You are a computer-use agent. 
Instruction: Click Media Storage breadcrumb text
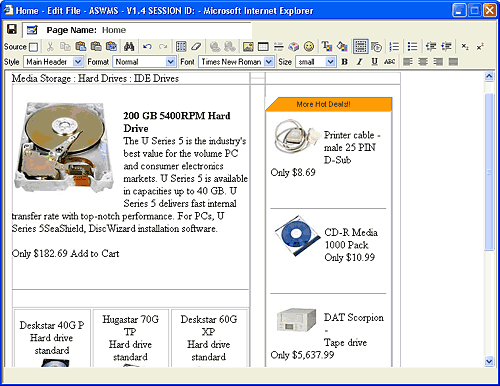(41, 79)
